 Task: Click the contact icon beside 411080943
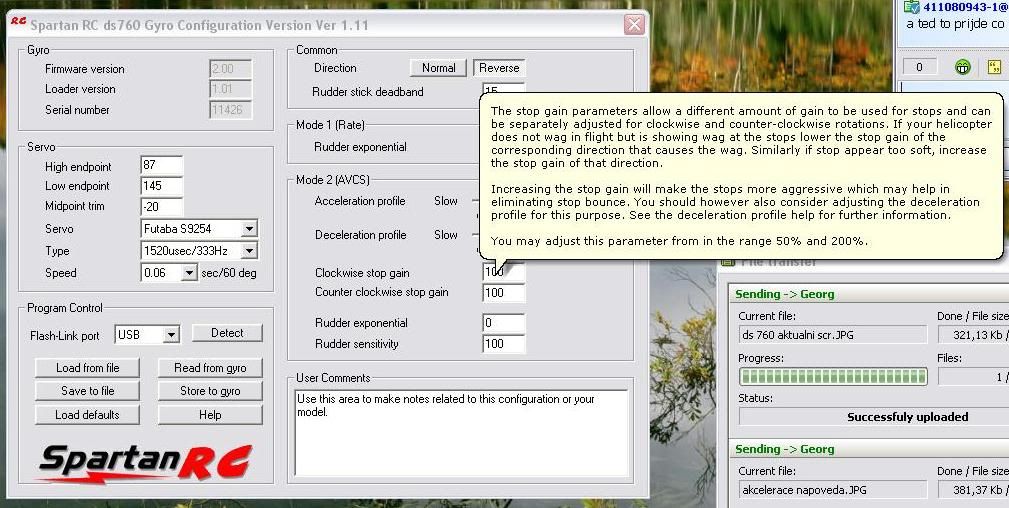pyautogui.click(x=911, y=6)
